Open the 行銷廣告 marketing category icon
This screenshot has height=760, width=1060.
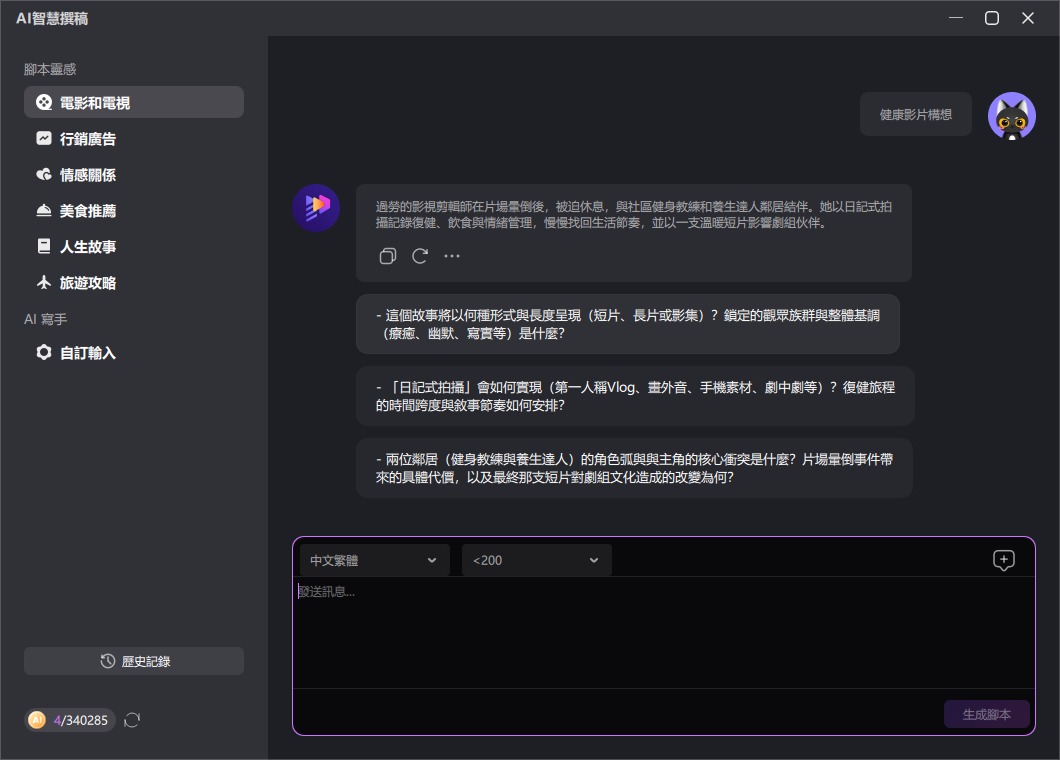pos(42,138)
